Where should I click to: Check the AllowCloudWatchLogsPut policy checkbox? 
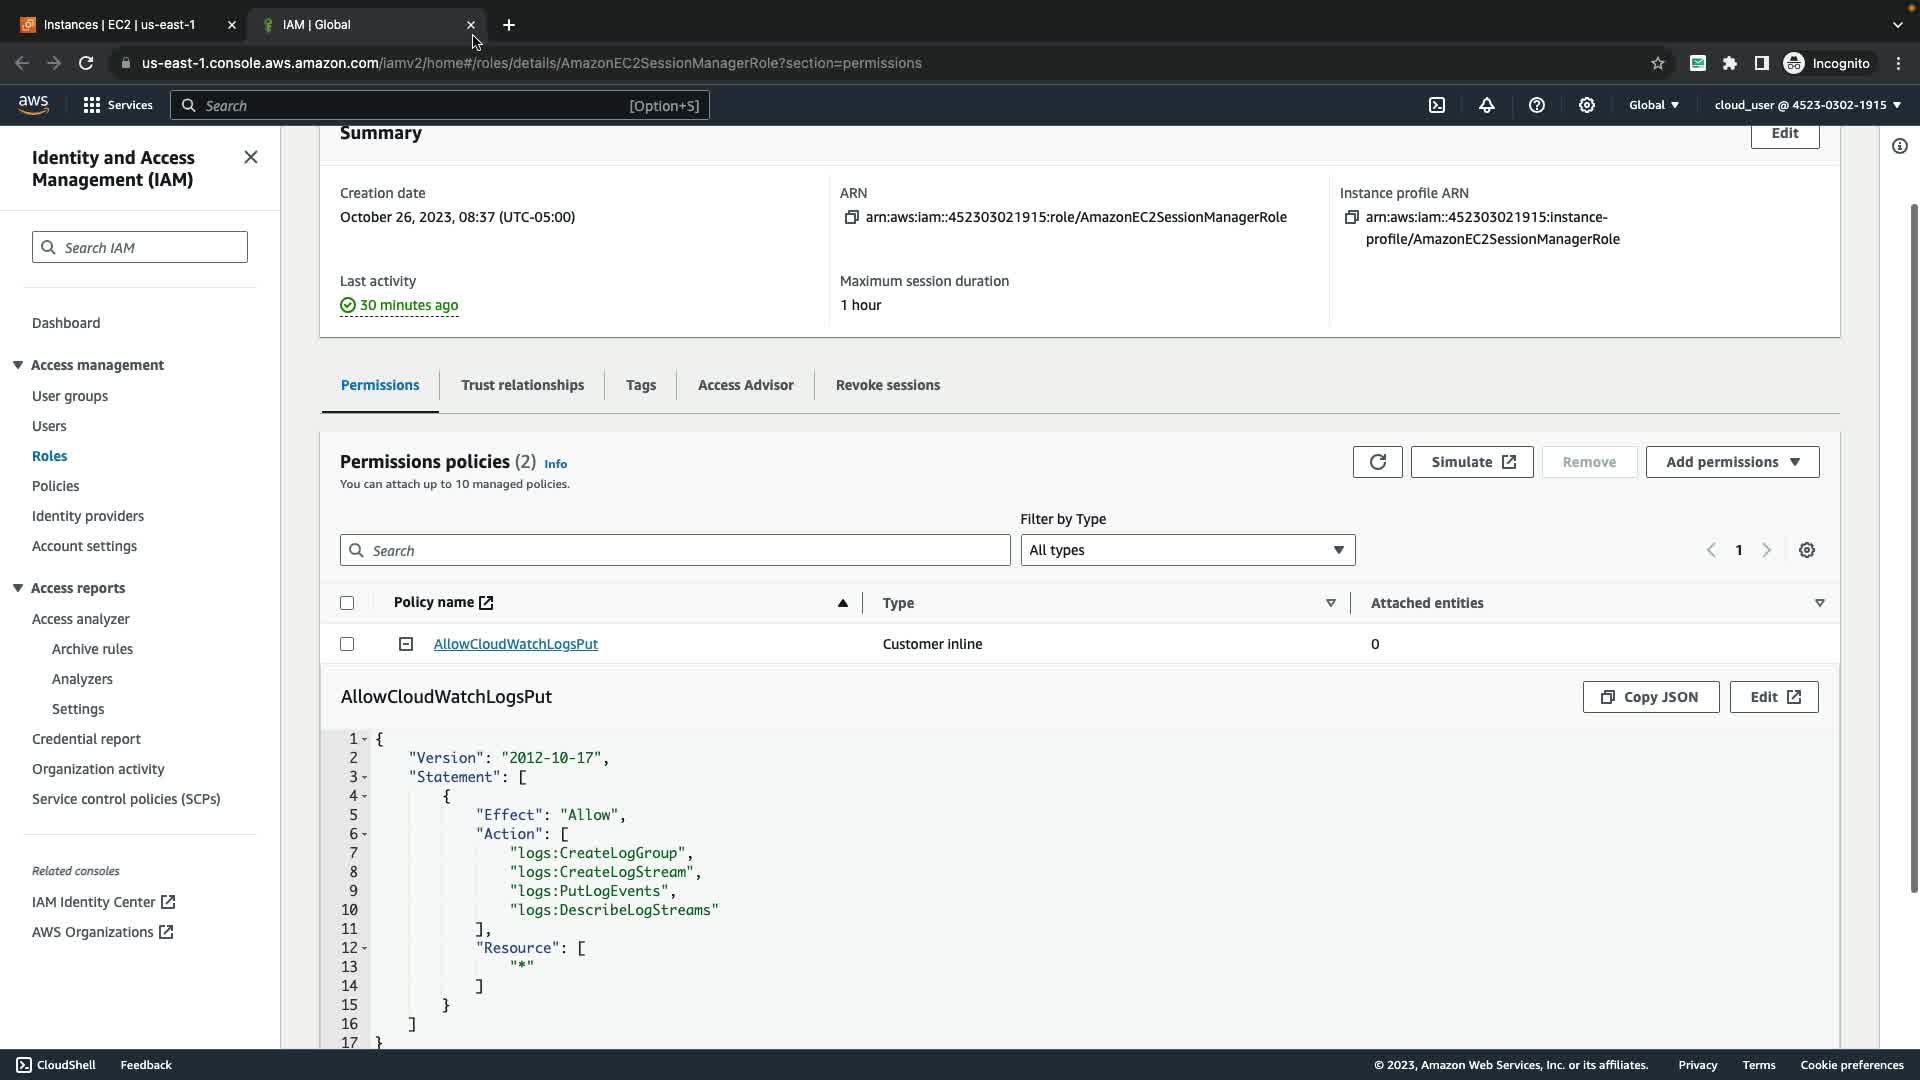(347, 644)
